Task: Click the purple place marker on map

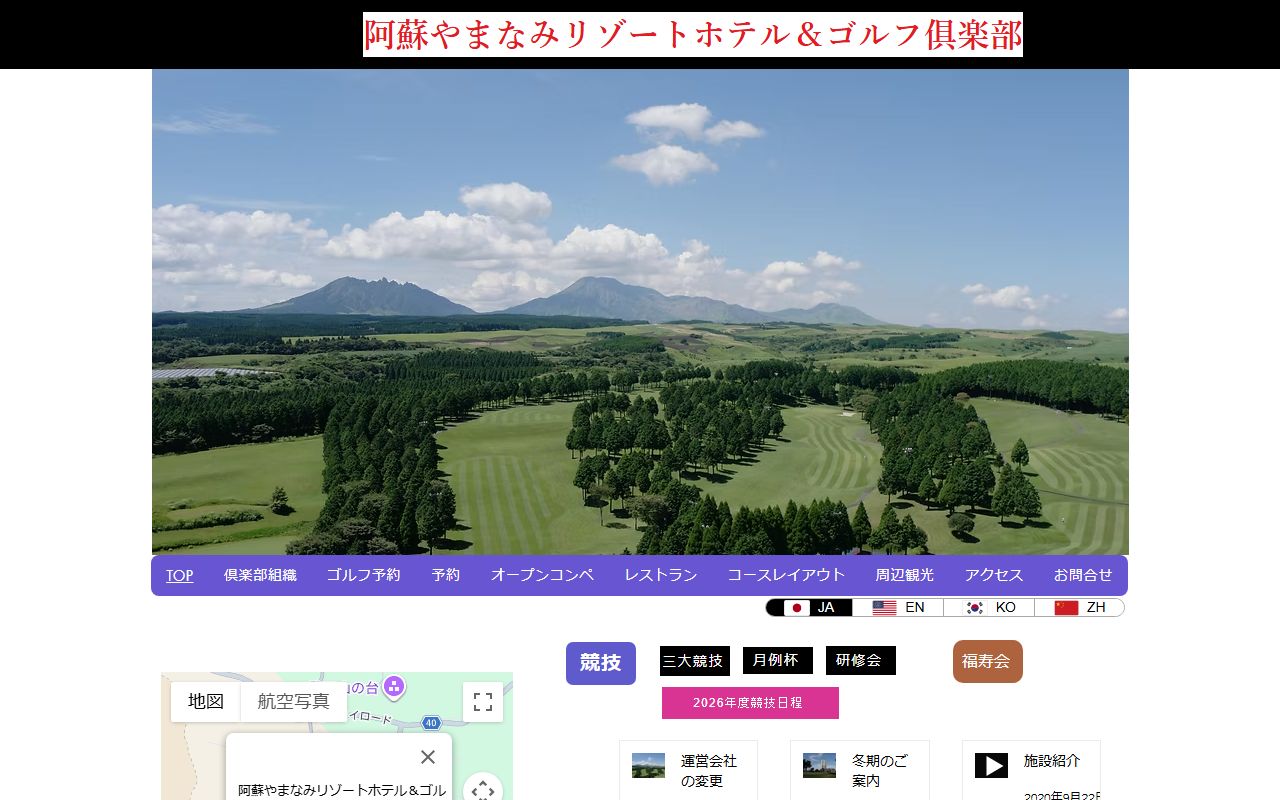Action: pyautogui.click(x=394, y=686)
